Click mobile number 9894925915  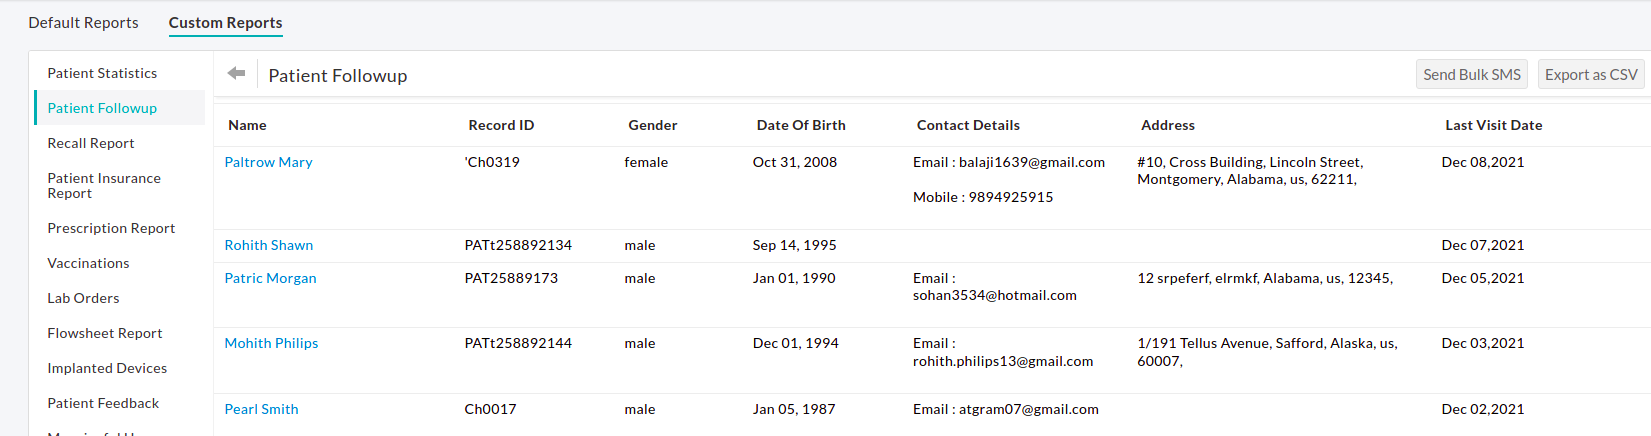[1011, 197]
